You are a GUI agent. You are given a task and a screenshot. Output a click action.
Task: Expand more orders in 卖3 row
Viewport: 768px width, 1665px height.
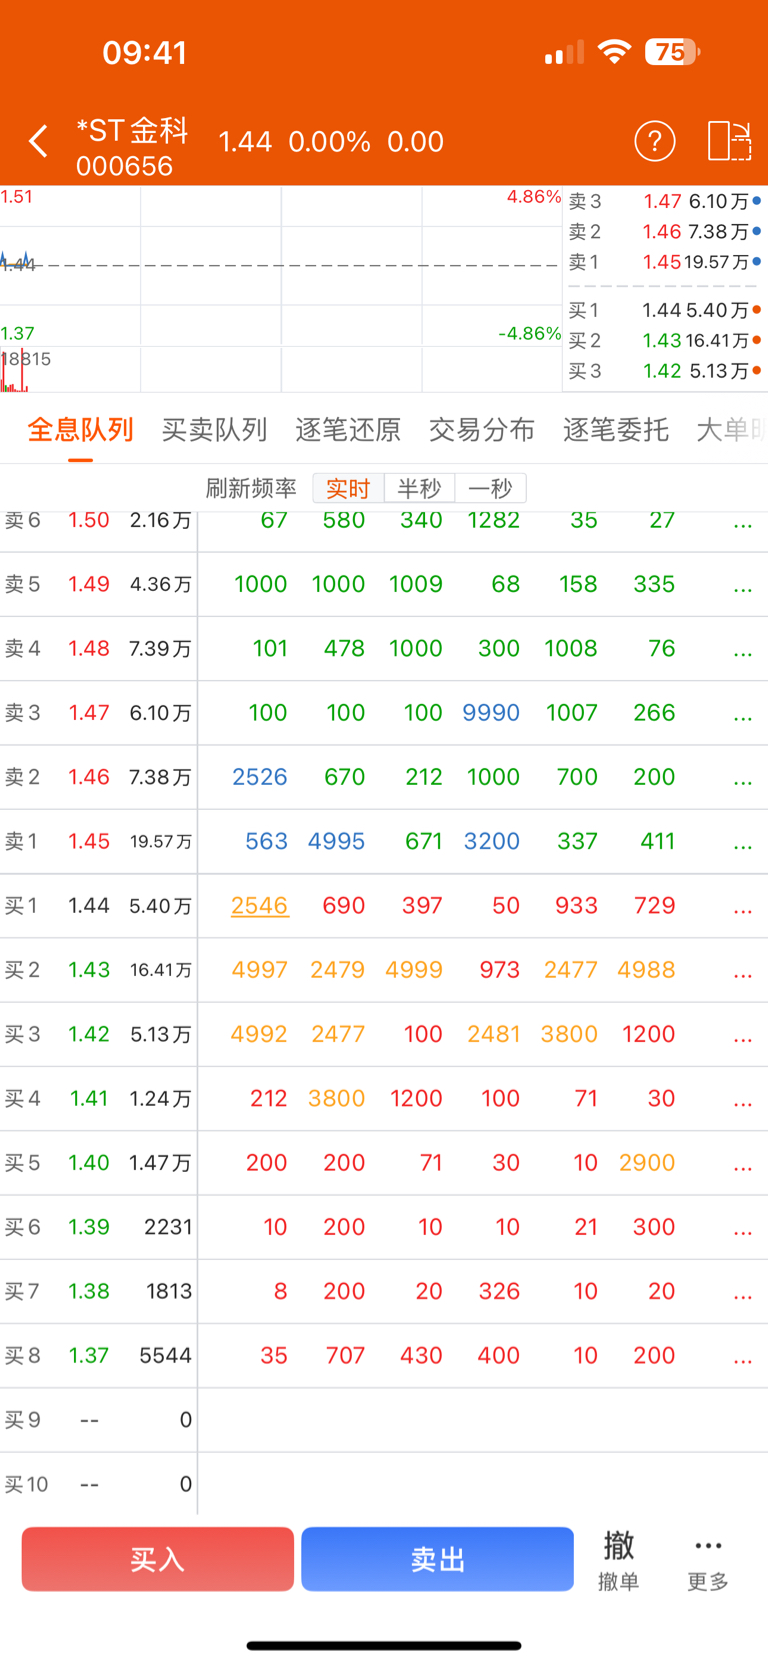[743, 717]
